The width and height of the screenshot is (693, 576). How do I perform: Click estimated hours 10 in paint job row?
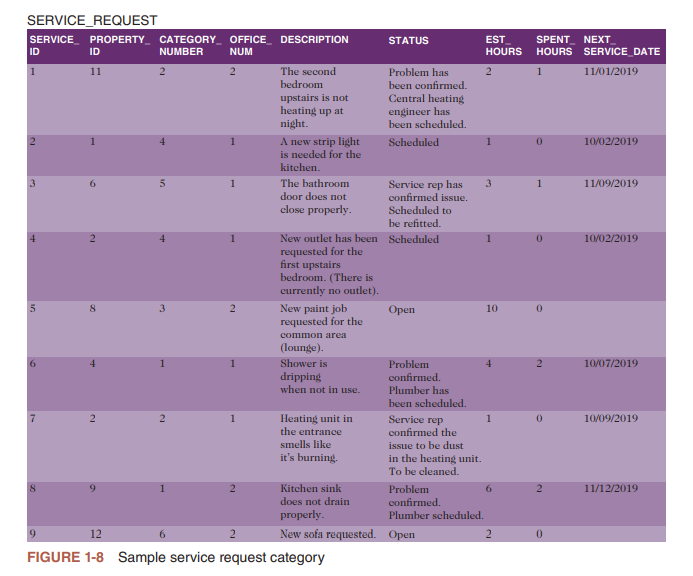coord(491,309)
